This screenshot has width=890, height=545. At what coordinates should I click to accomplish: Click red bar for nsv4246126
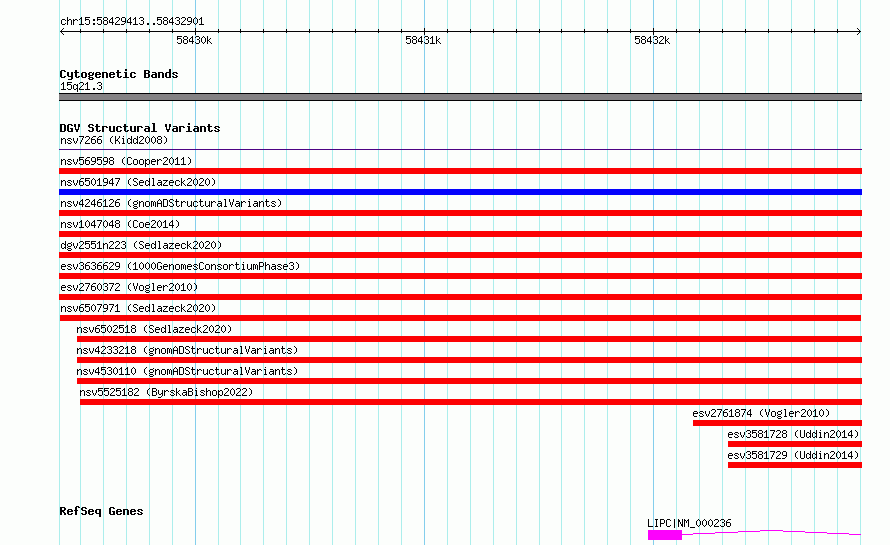(x=460, y=213)
